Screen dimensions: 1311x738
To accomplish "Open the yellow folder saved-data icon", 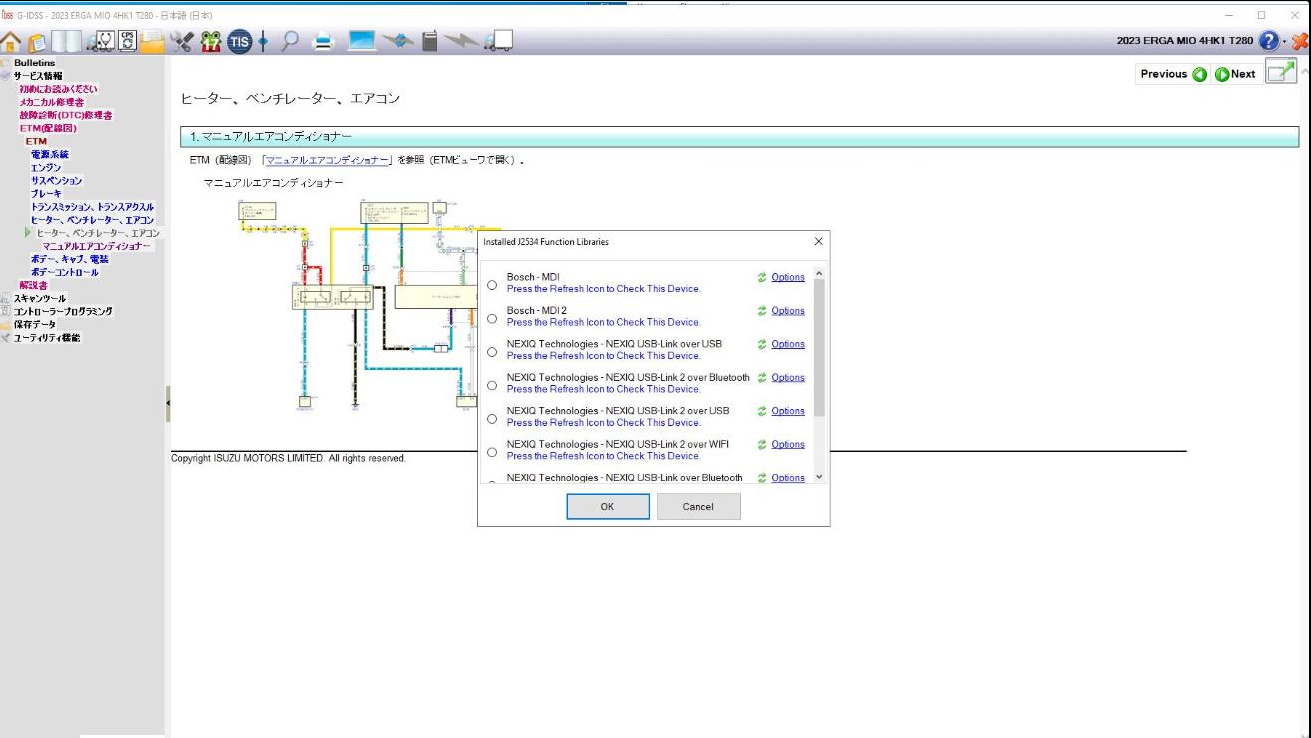I will [153, 41].
